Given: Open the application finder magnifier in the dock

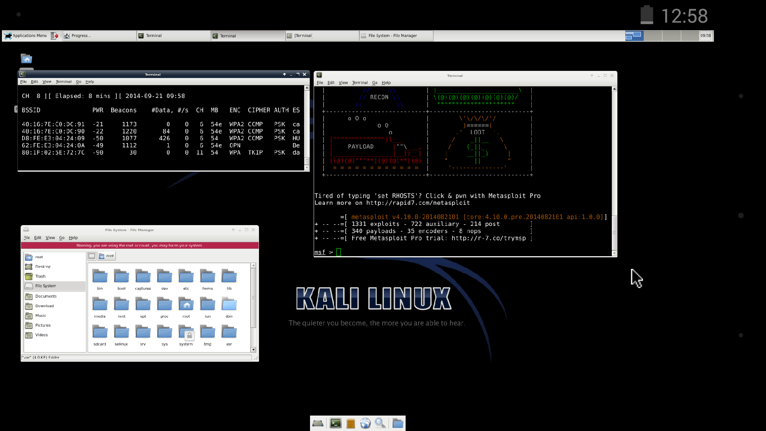Looking at the screenshot, I should (x=381, y=423).
